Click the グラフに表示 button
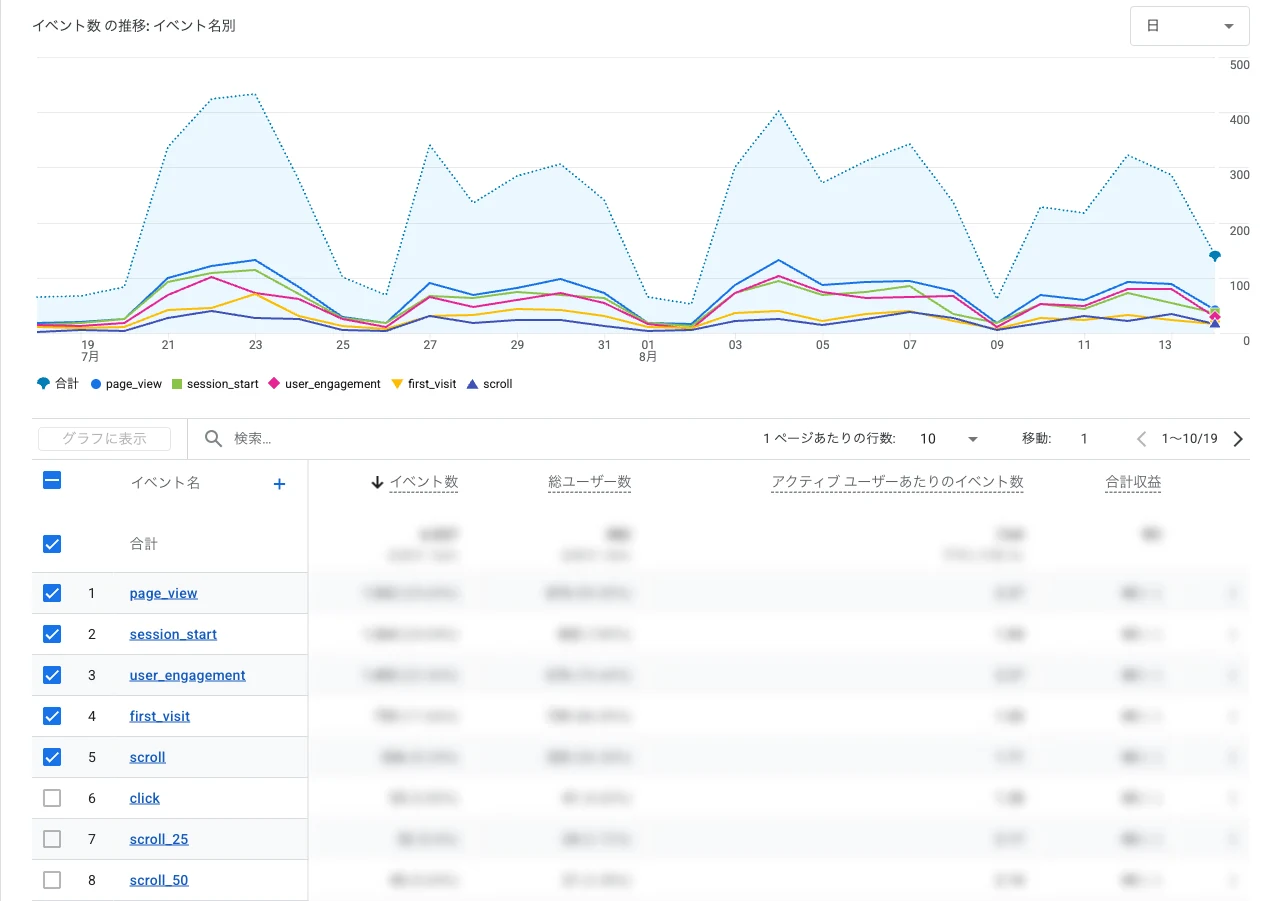This screenshot has height=901, width=1270. click(x=104, y=438)
